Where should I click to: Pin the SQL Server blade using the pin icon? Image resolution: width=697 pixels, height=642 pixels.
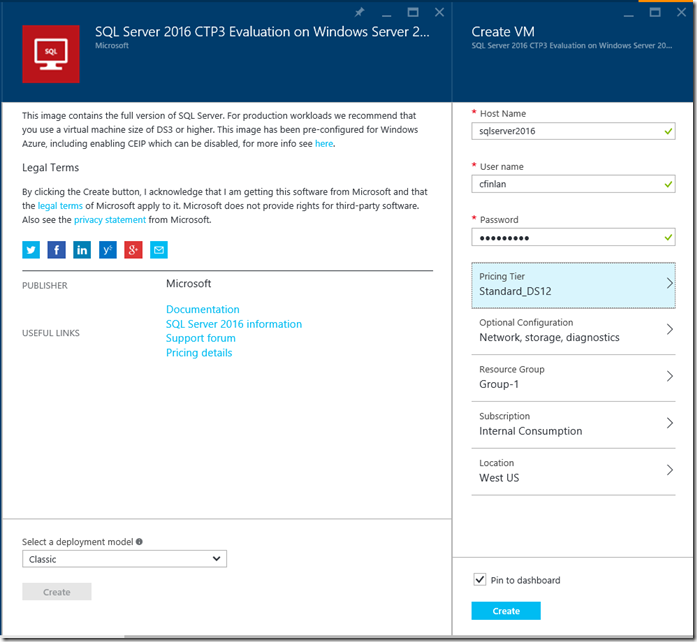(x=360, y=13)
